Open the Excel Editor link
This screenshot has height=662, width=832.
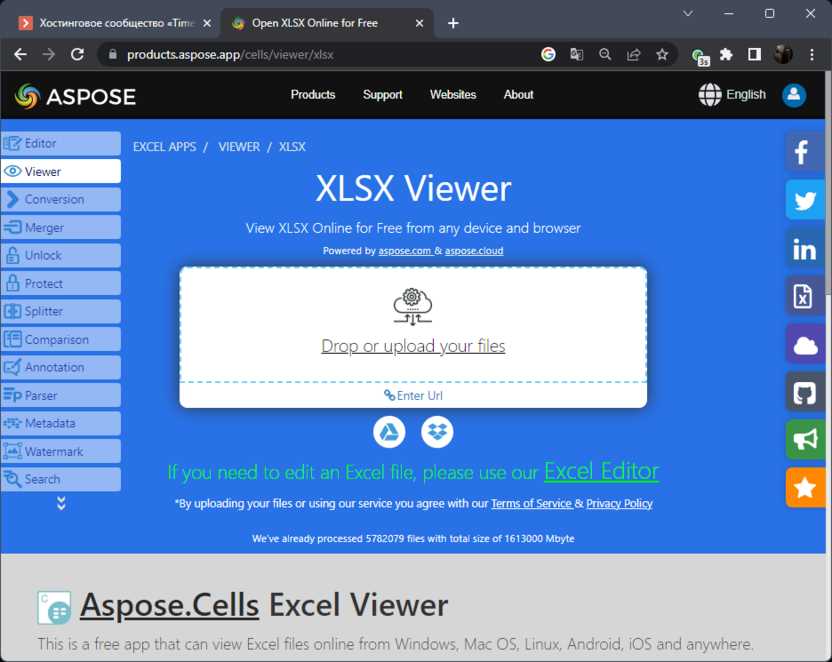tap(602, 471)
